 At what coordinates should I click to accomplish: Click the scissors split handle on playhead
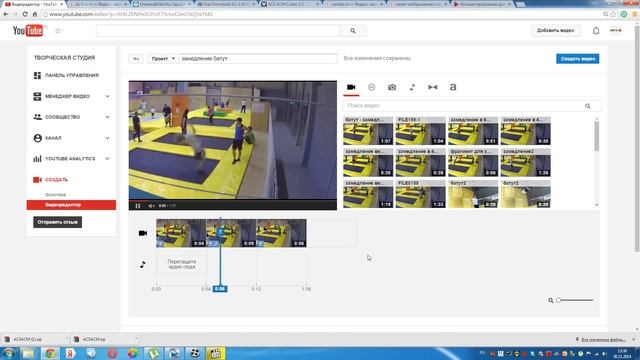click(x=220, y=231)
